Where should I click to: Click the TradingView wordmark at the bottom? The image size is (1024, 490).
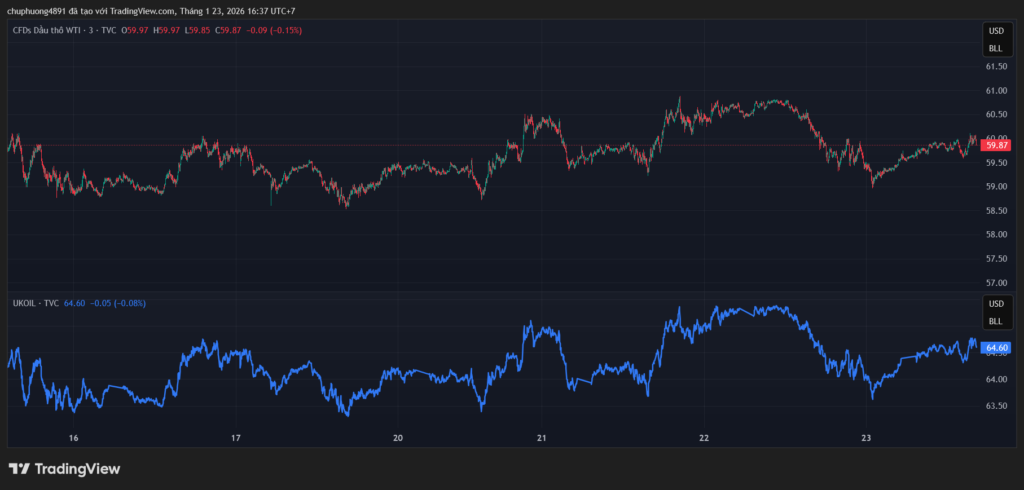point(77,468)
